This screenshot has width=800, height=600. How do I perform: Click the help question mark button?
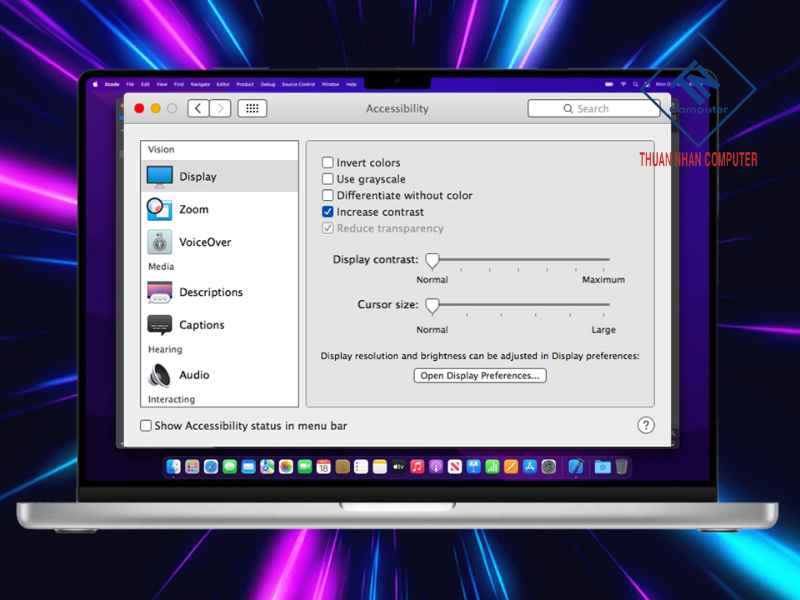coord(646,425)
